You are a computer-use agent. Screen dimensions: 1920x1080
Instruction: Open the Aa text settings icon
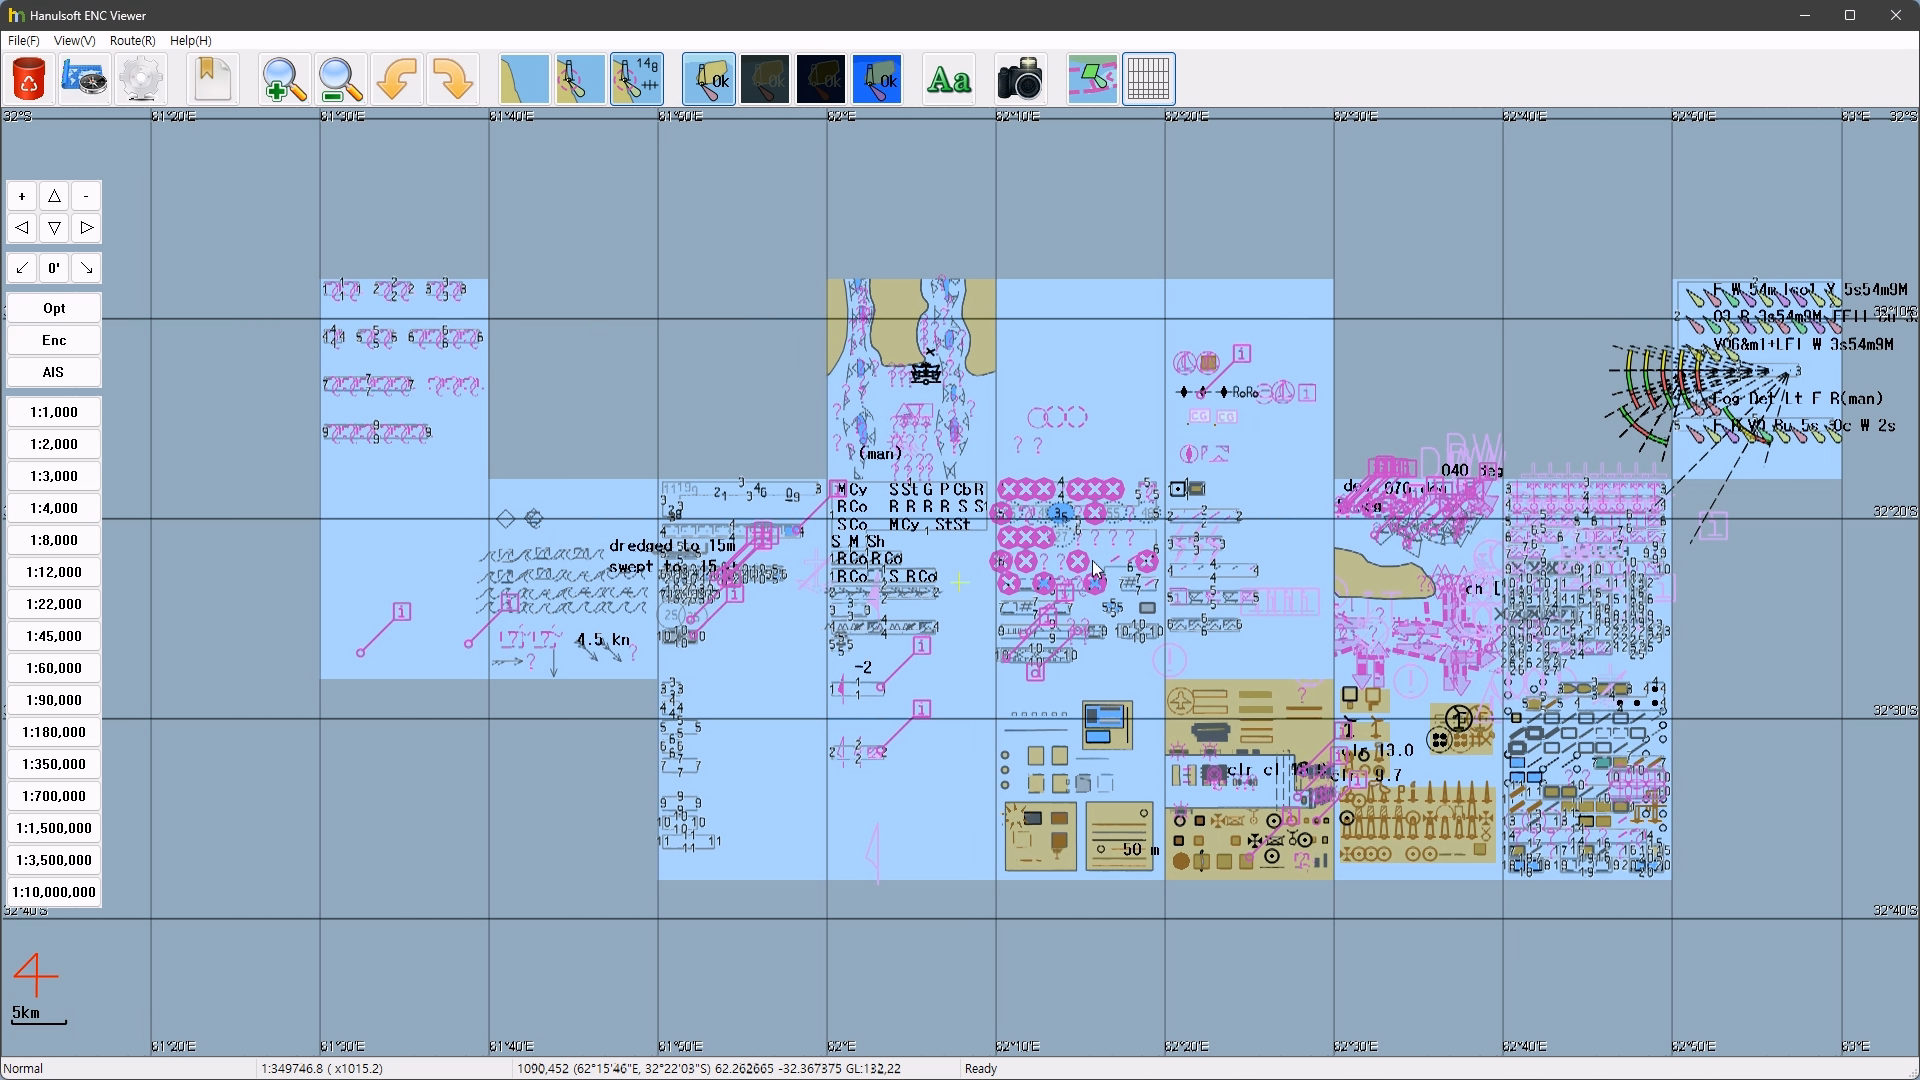coord(949,79)
